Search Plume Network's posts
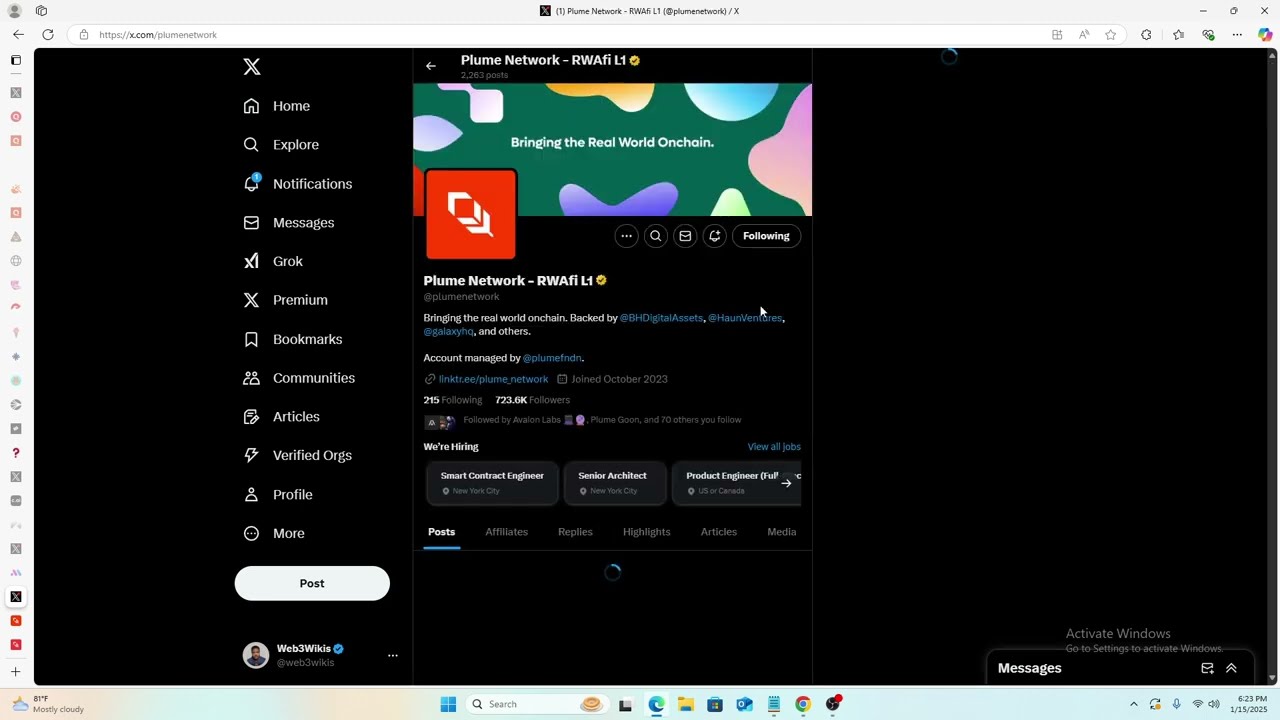This screenshot has width=1280, height=720. tap(656, 236)
